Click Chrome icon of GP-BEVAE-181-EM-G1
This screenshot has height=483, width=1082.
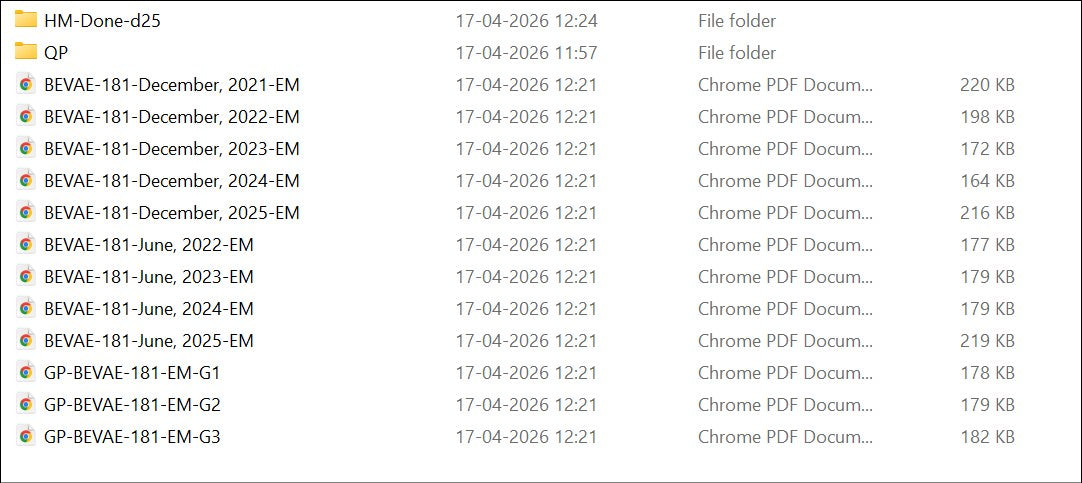point(26,373)
